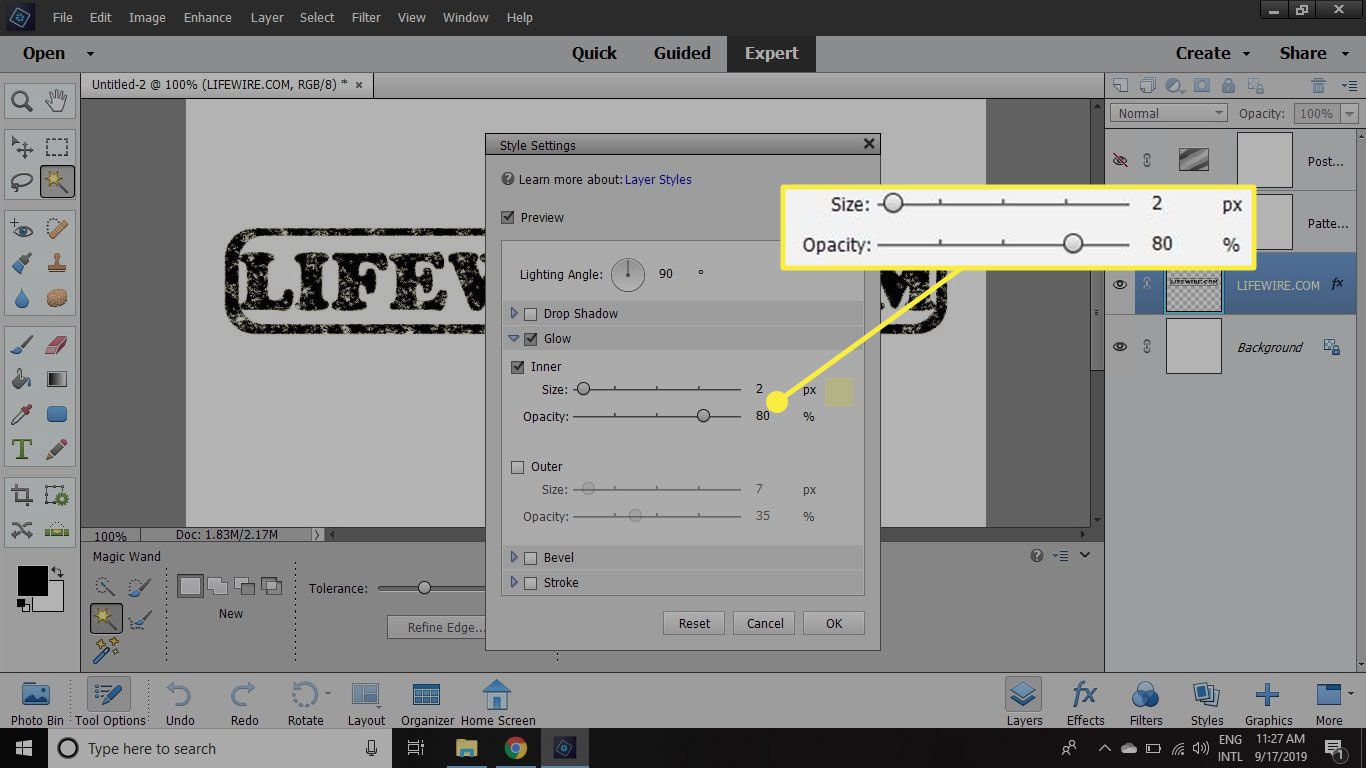The height and width of the screenshot is (768, 1366).
Task: Select the Type tool
Action: (22, 448)
